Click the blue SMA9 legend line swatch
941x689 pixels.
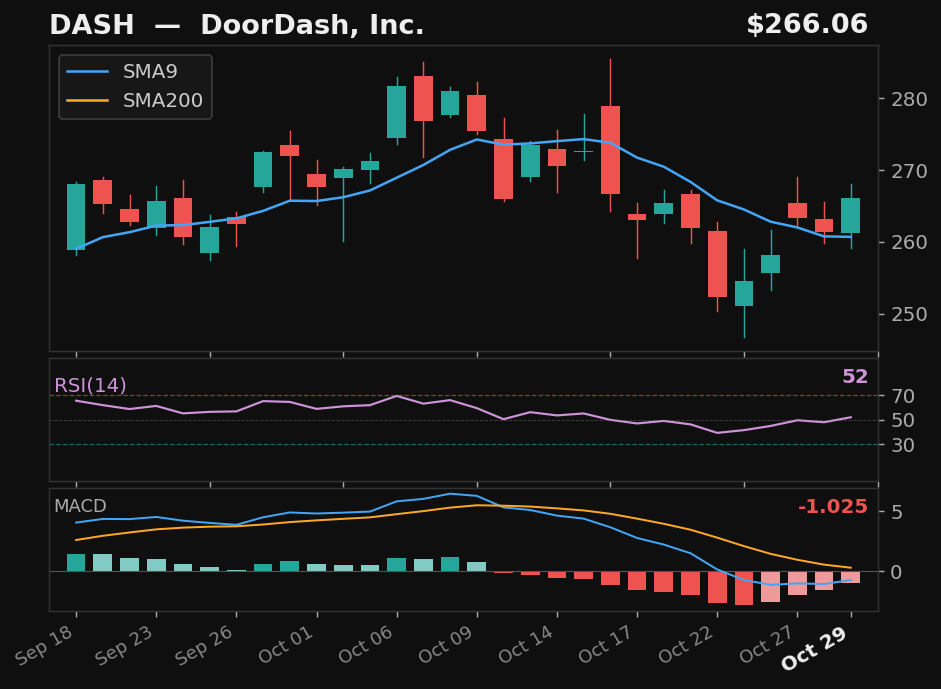(x=88, y=71)
